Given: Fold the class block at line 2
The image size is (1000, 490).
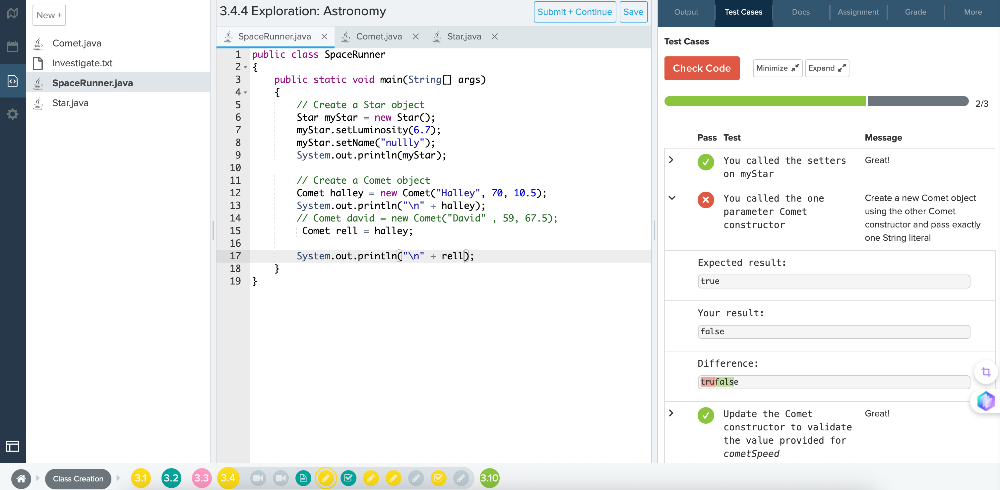Looking at the screenshot, I should tap(245, 67).
